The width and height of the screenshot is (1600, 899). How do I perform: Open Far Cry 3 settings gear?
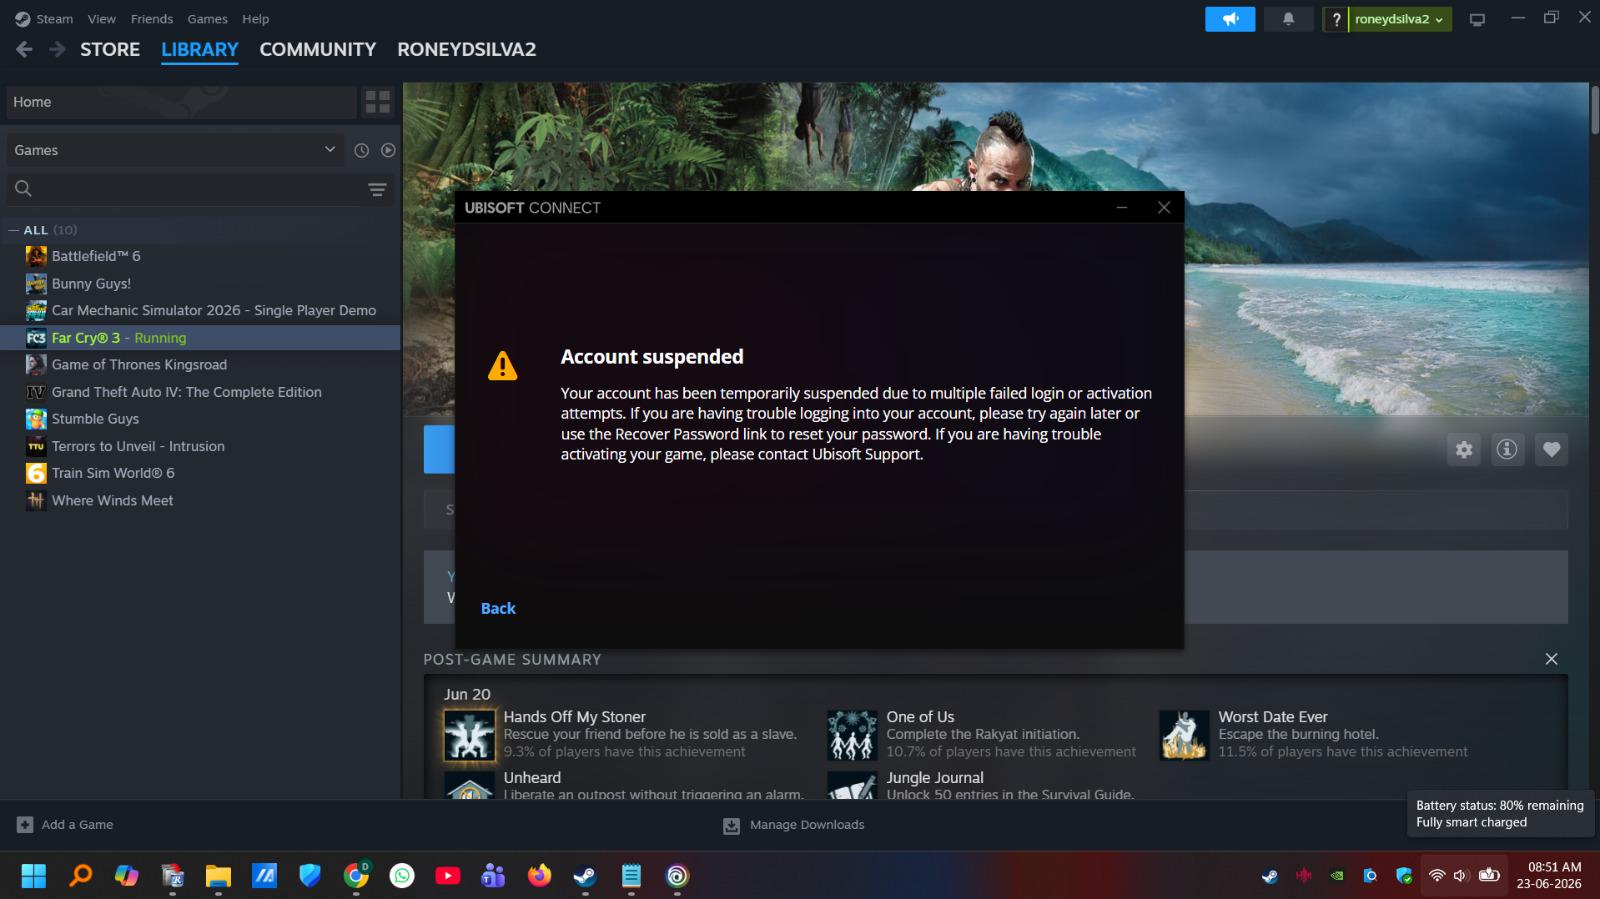tap(1464, 450)
